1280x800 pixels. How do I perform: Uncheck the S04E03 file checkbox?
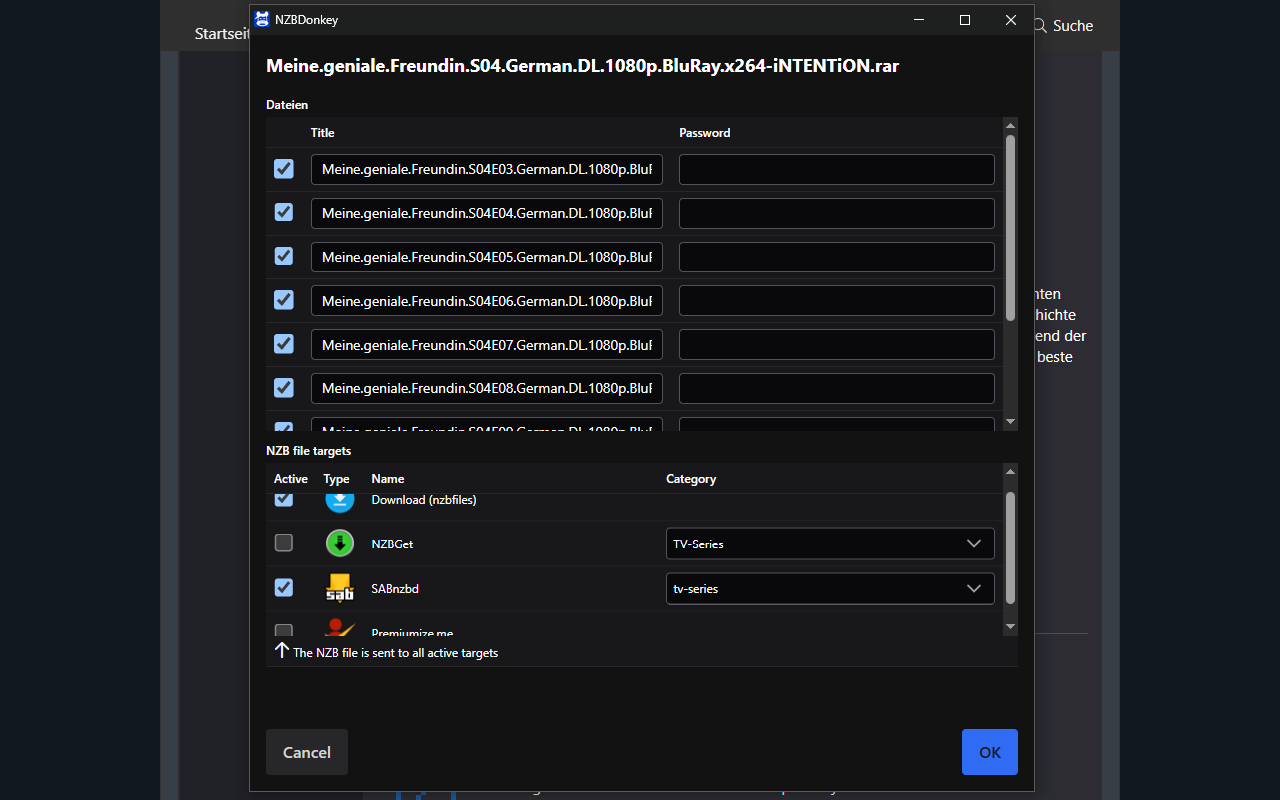tap(283, 169)
